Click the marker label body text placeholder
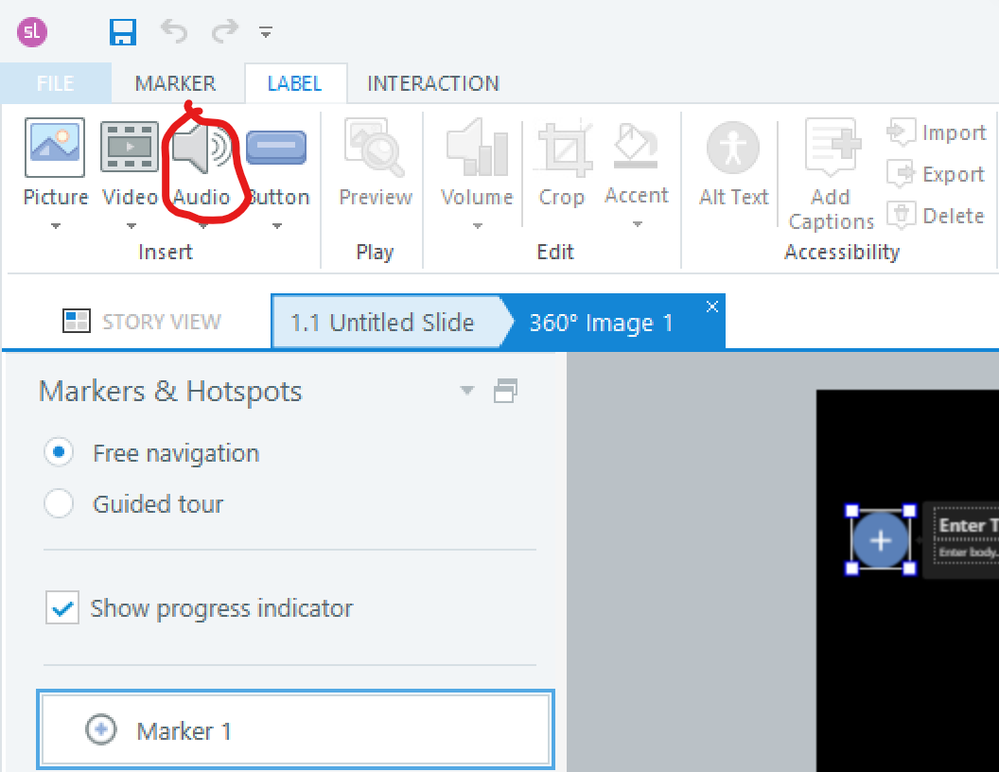The image size is (999, 772). (968, 552)
